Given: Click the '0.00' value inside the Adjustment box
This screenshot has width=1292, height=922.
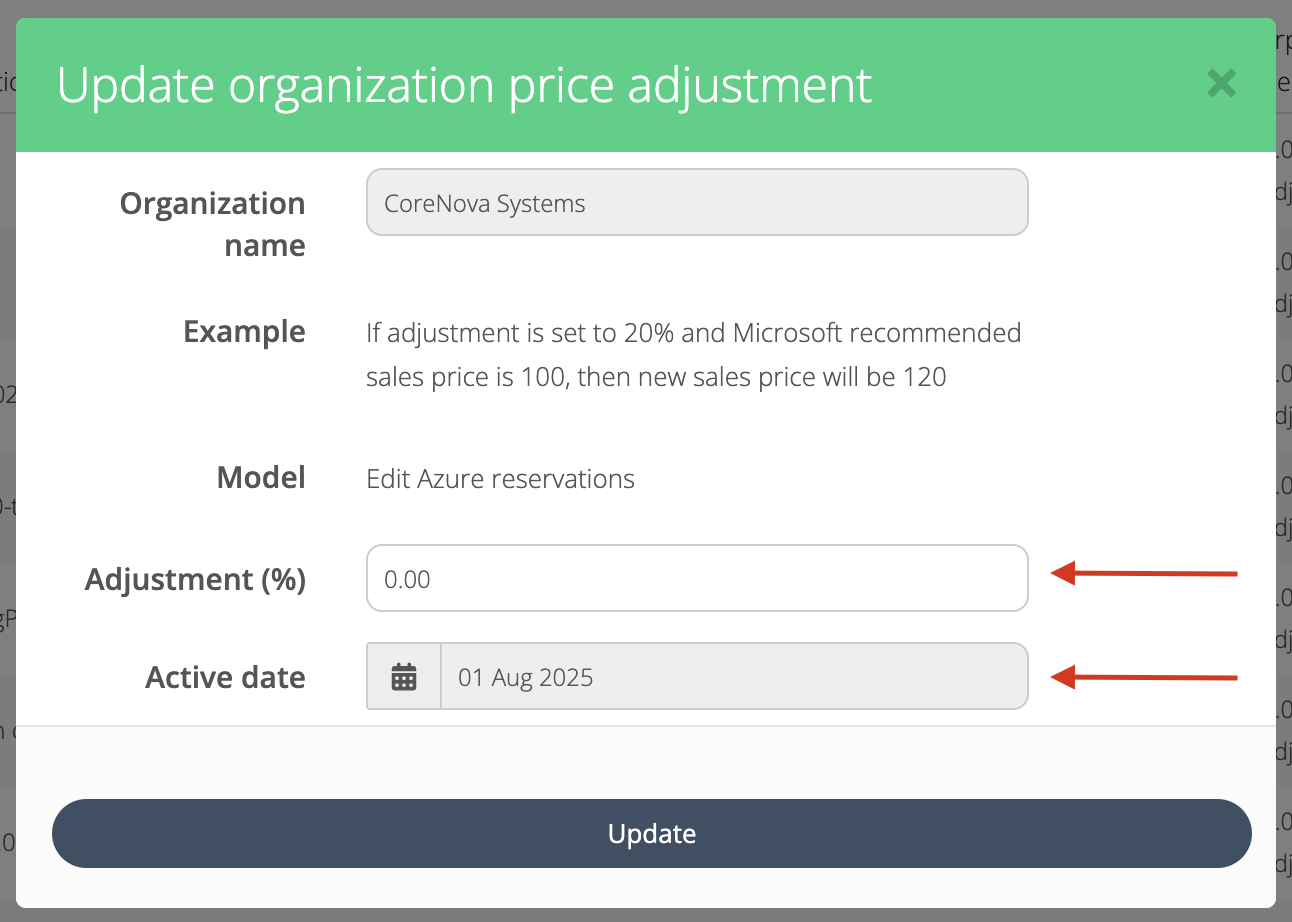Looking at the screenshot, I should (407, 579).
